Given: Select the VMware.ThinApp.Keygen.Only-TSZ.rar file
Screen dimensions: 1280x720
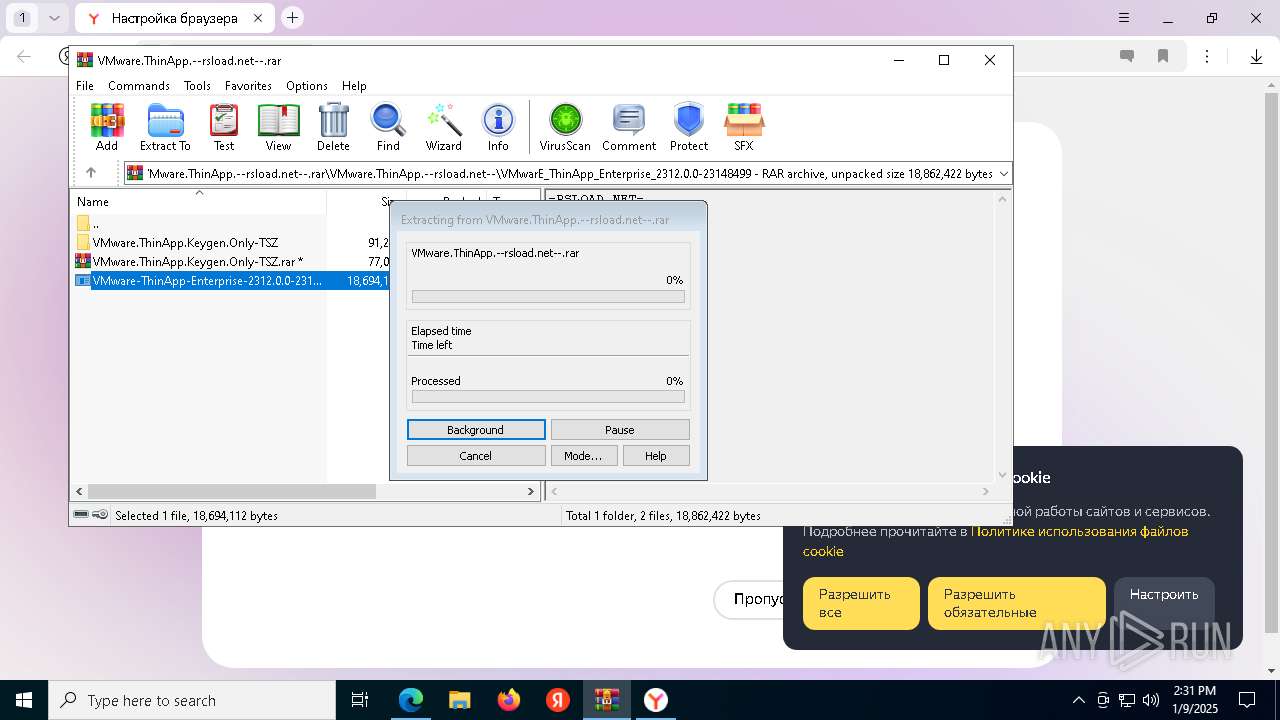Looking at the screenshot, I should (x=190, y=261).
